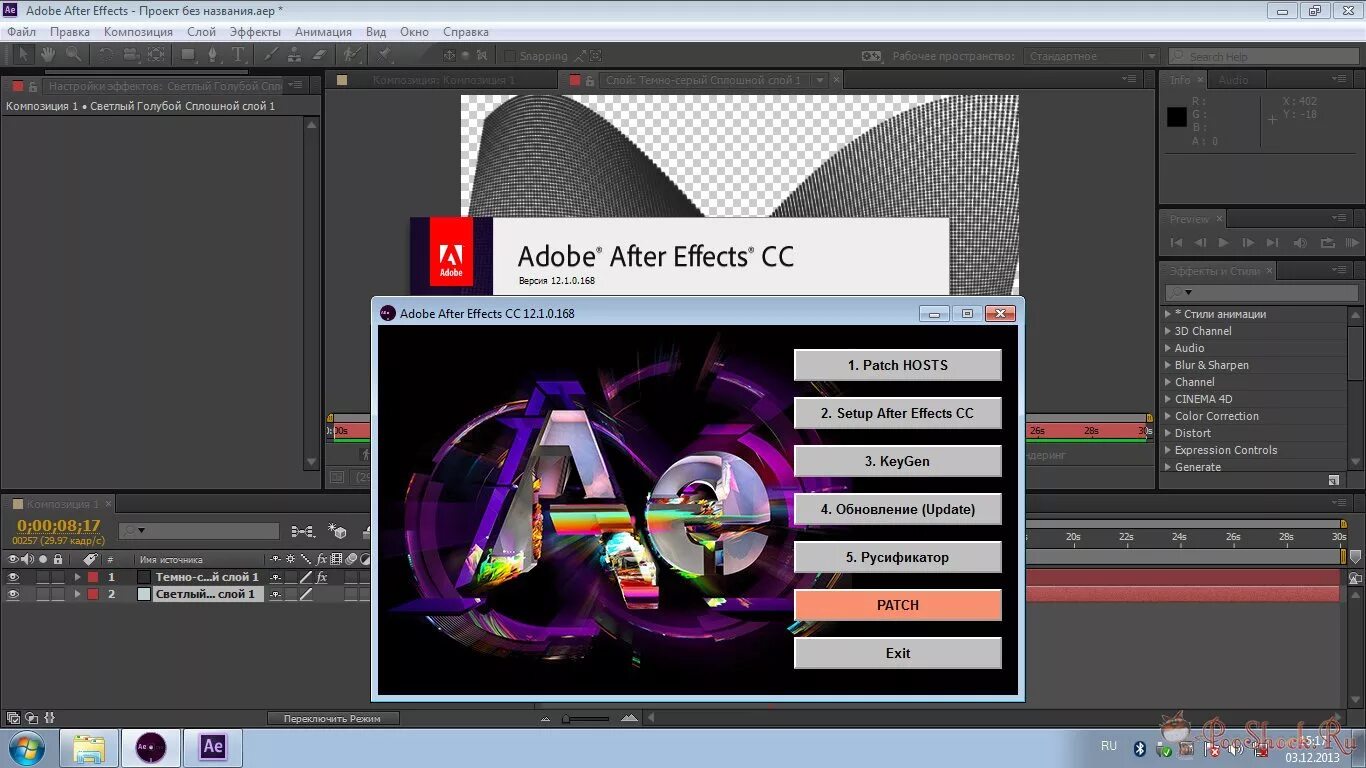Click the 5. Русификатор button
The image size is (1366, 768).
click(898, 557)
